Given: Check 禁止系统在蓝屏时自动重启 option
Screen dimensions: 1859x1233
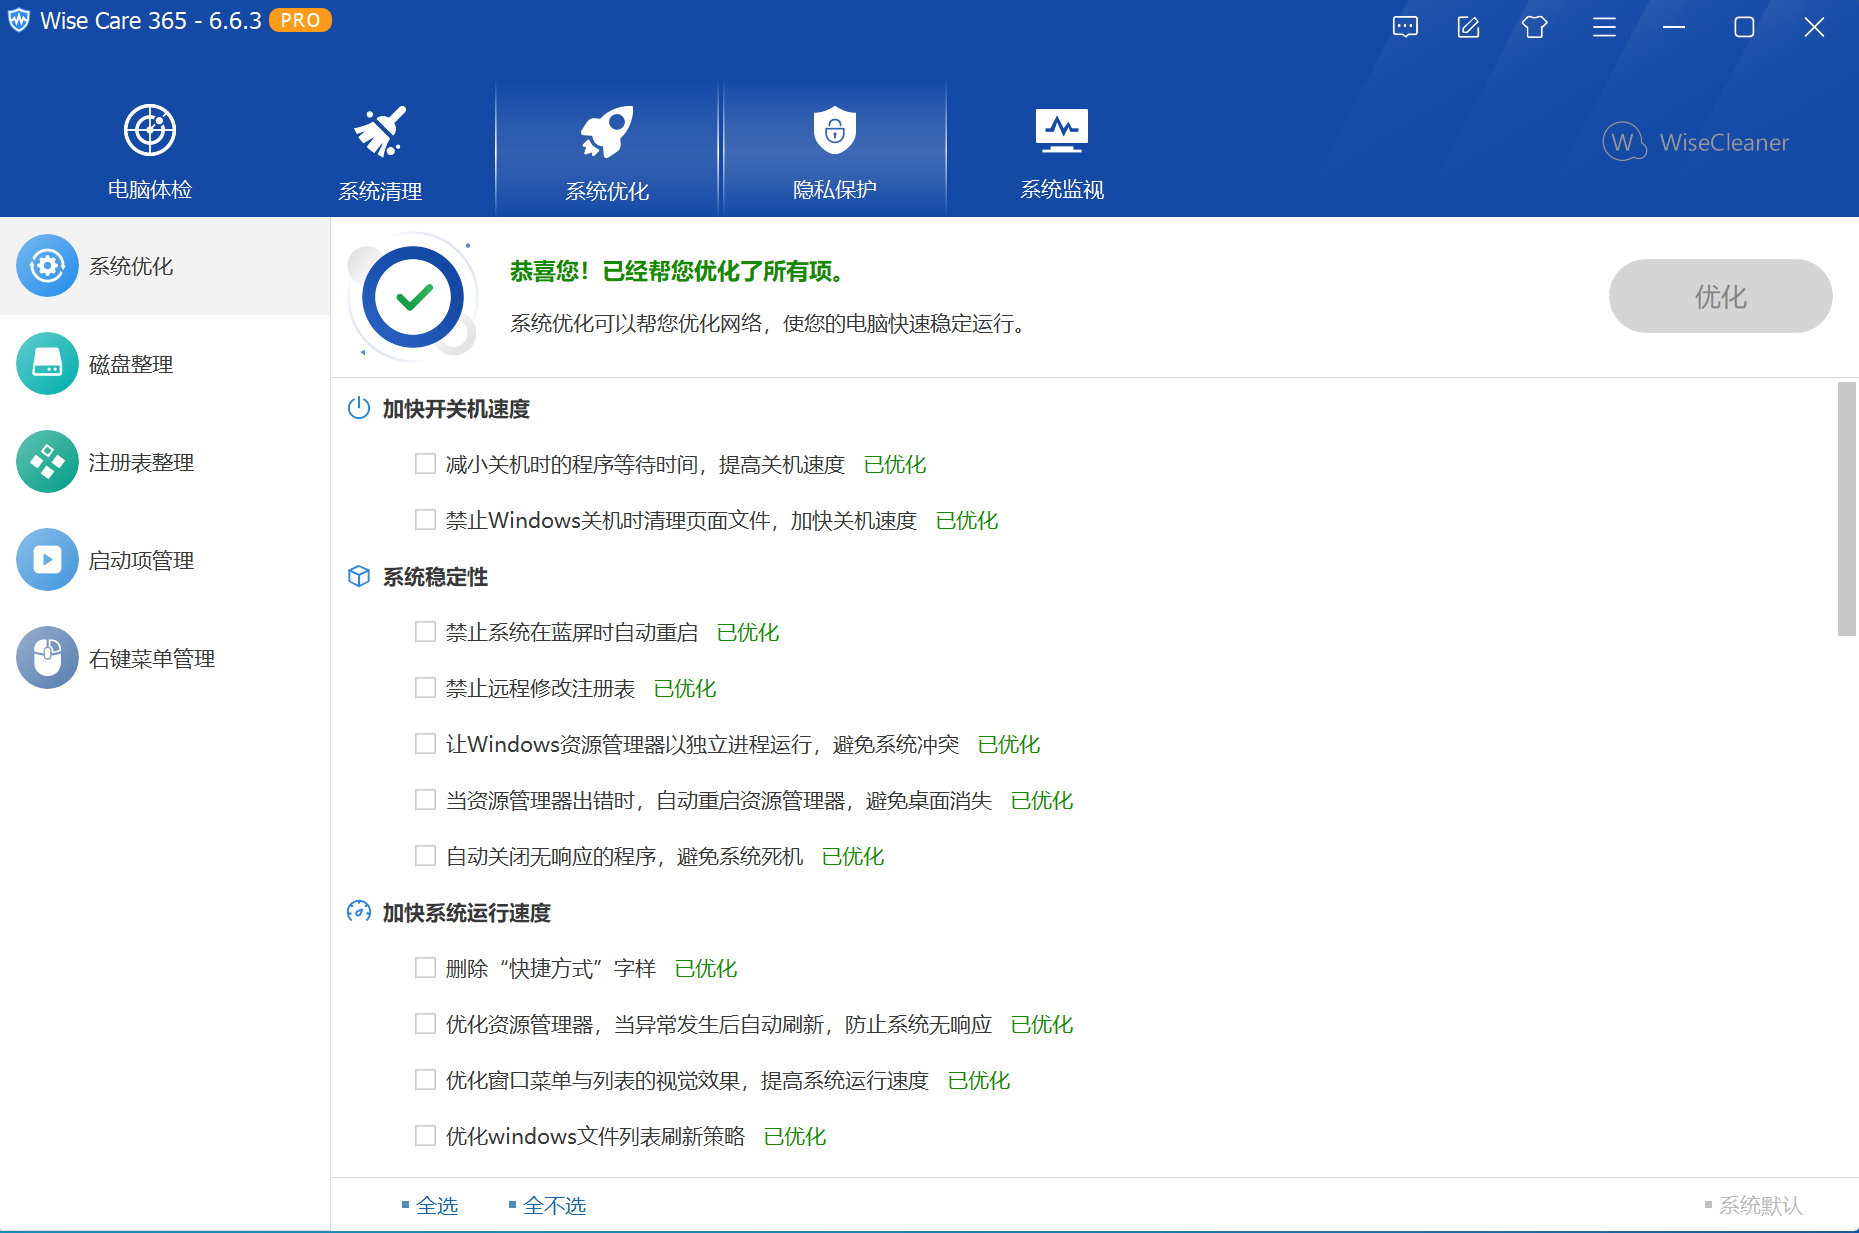Looking at the screenshot, I should [x=425, y=632].
